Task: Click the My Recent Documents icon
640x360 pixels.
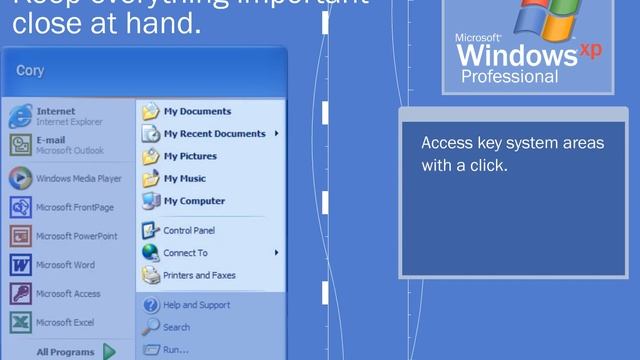Action: pos(151,133)
